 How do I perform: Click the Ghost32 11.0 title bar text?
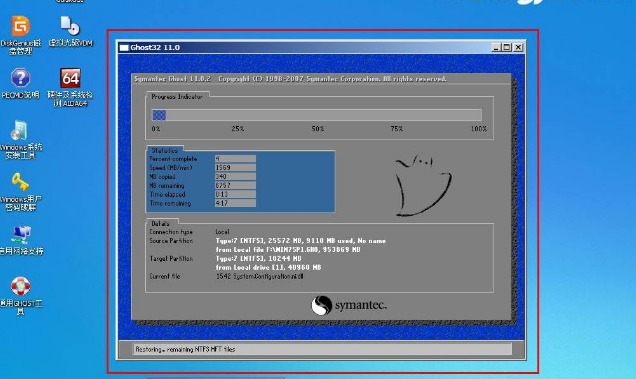[x=155, y=47]
